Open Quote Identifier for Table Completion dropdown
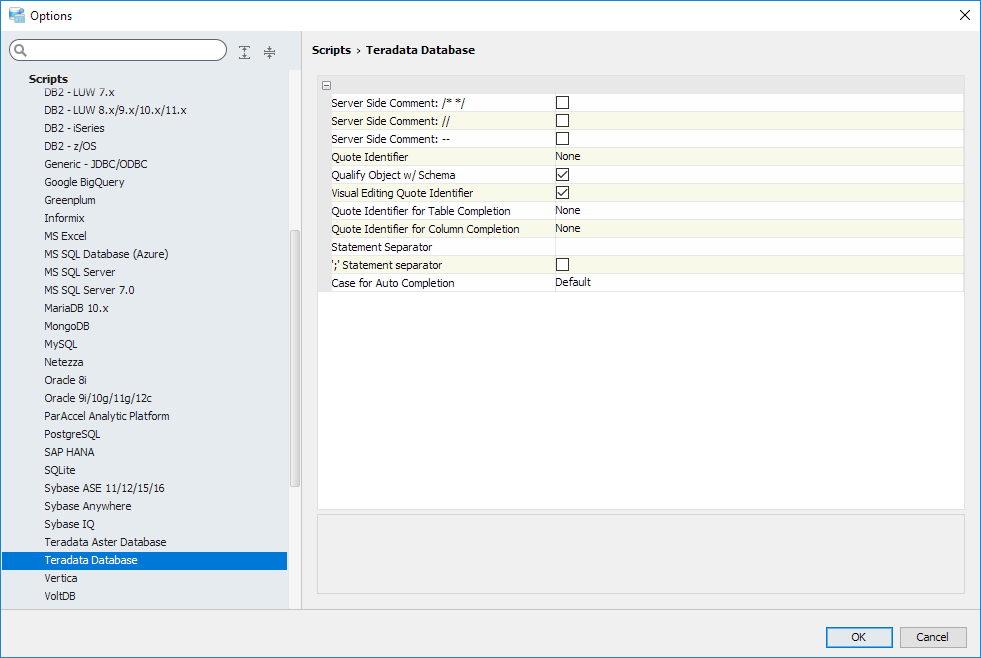The image size is (981, 658). pyautogui.click(x=758, y=210)
